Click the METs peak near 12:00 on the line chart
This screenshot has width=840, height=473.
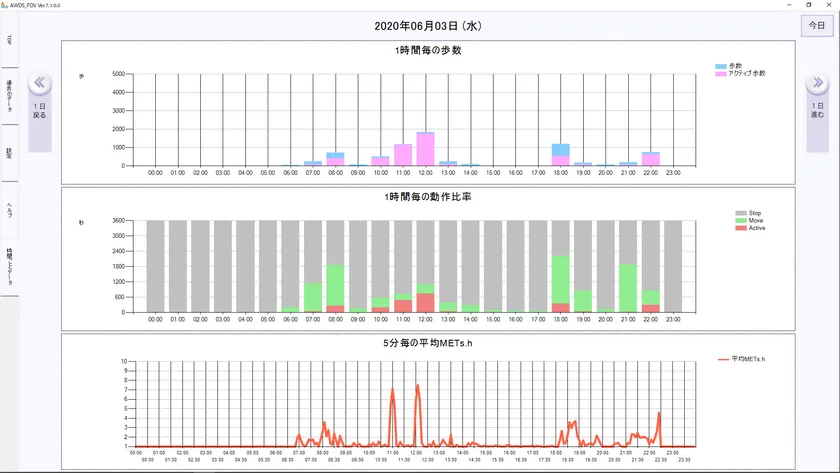(x=417, y=386)
